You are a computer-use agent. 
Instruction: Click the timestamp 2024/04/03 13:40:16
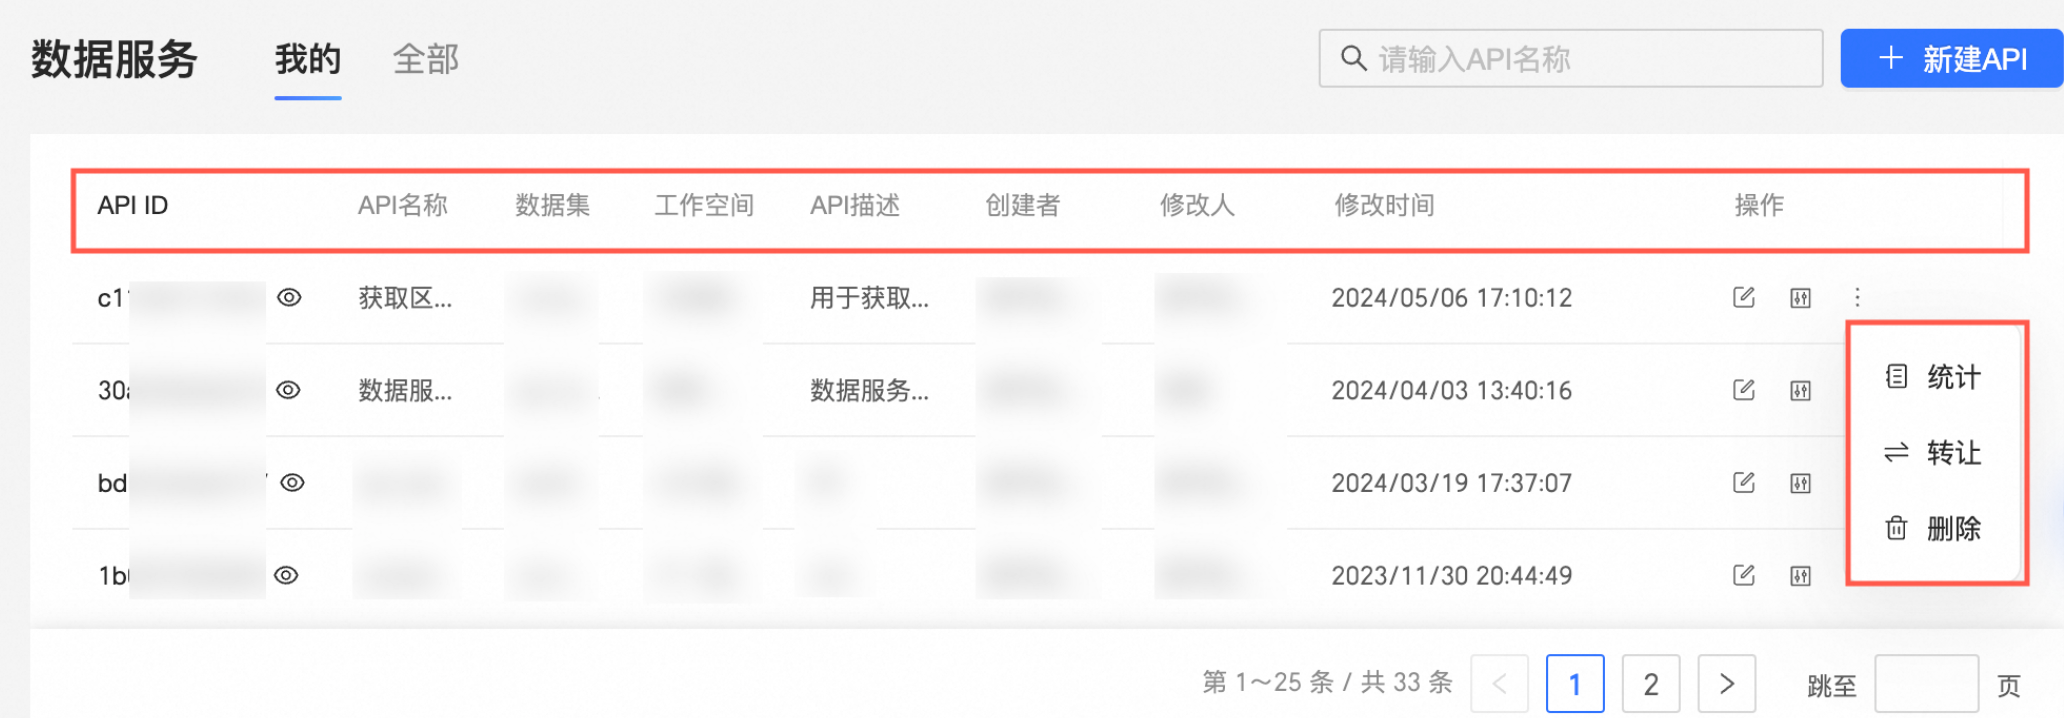[x=1451, y=390]
